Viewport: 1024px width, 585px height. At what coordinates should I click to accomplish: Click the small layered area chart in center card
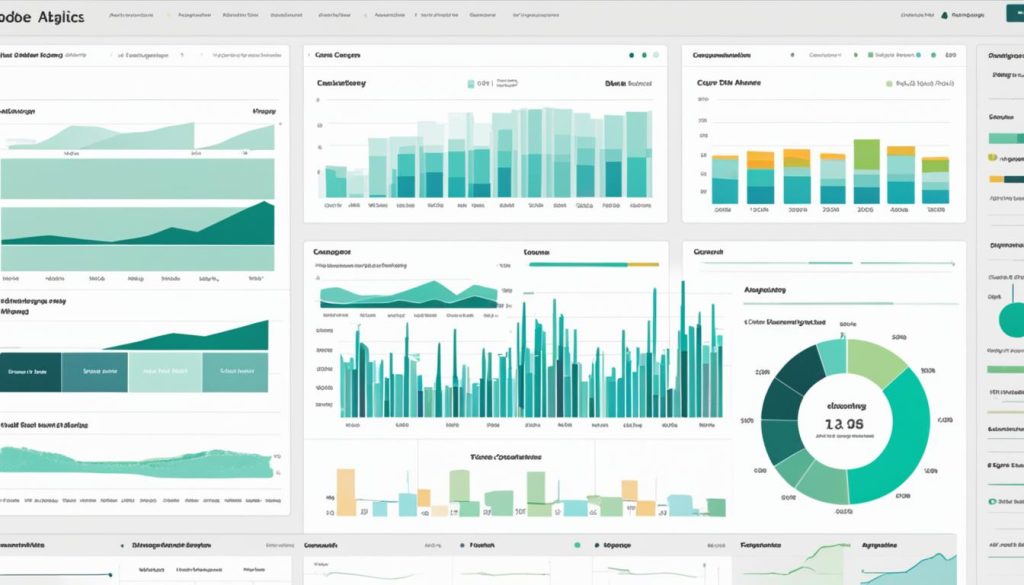(409, 294)
